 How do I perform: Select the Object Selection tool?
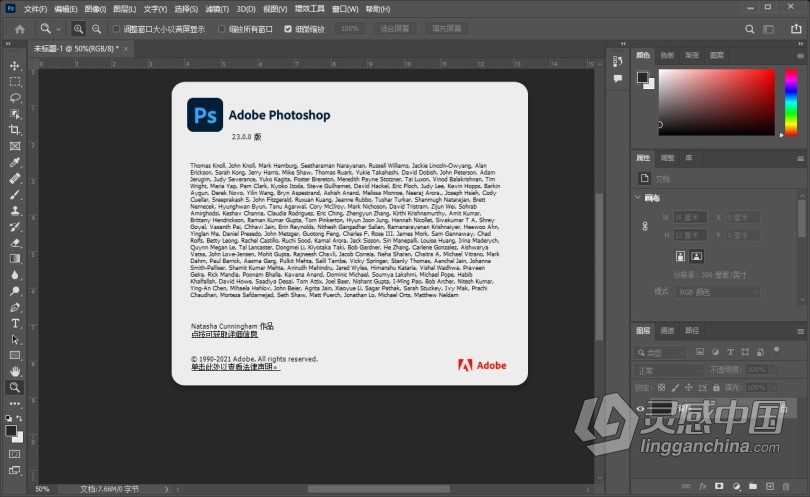tap(14, 114)
